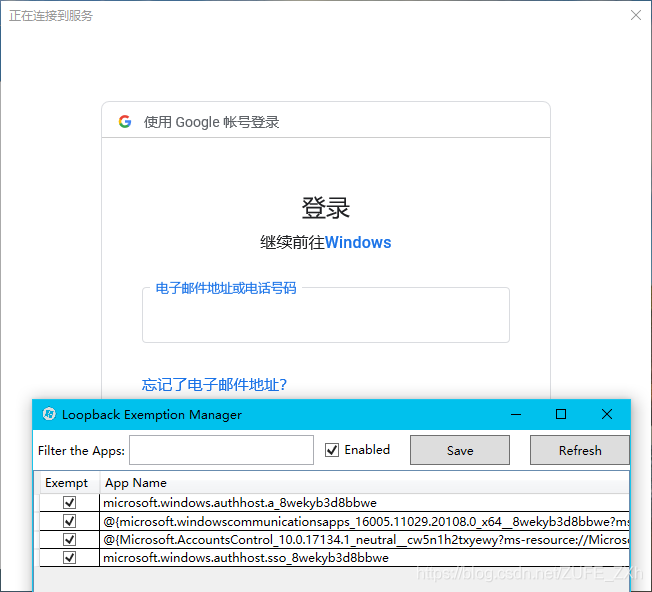Viewport: 652px width, 592px height.
Task: Toggle the Enabled checkbox
Action: click(332, 450)
